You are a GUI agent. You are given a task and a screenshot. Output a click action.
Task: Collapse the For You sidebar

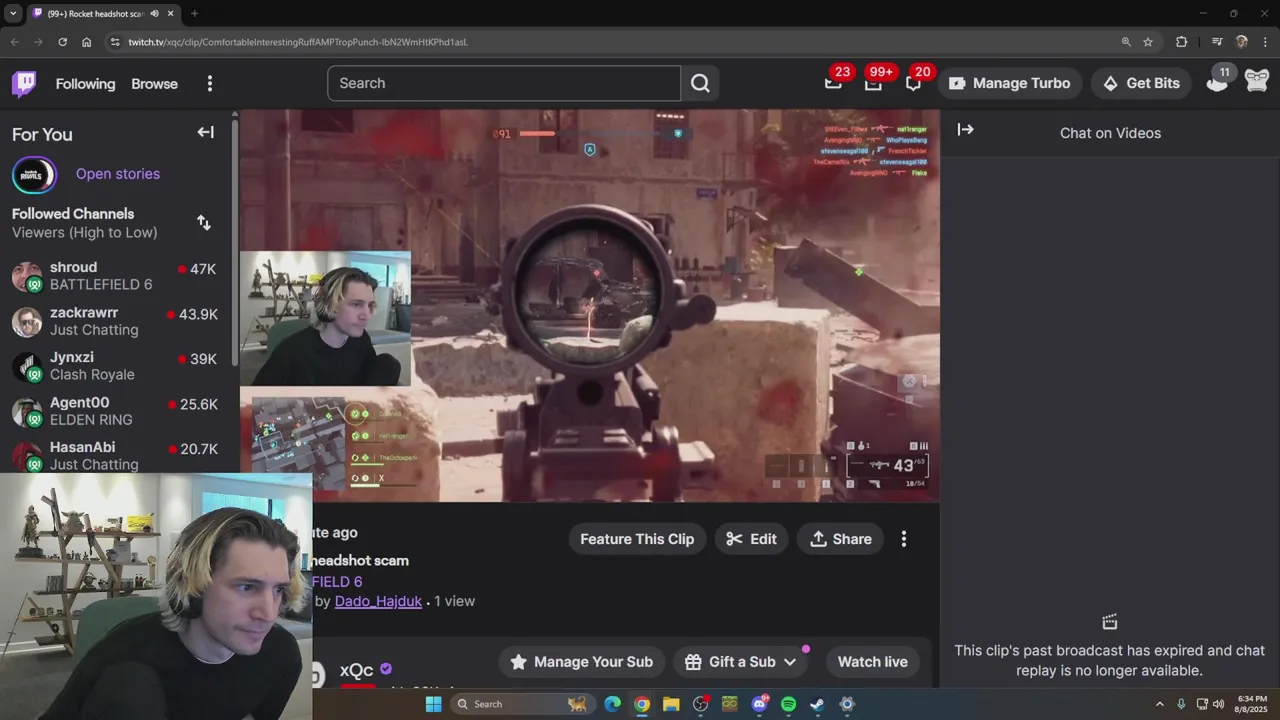205,132
